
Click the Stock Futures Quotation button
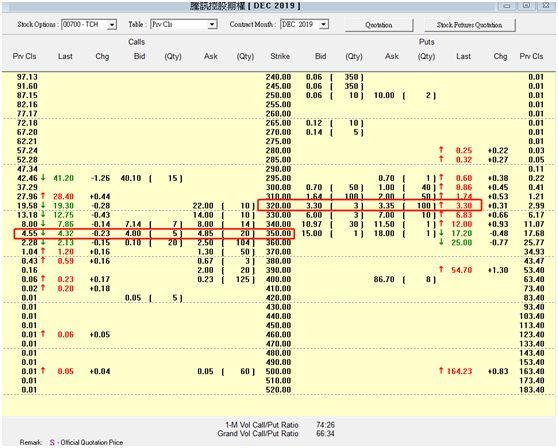click(469, 25)
